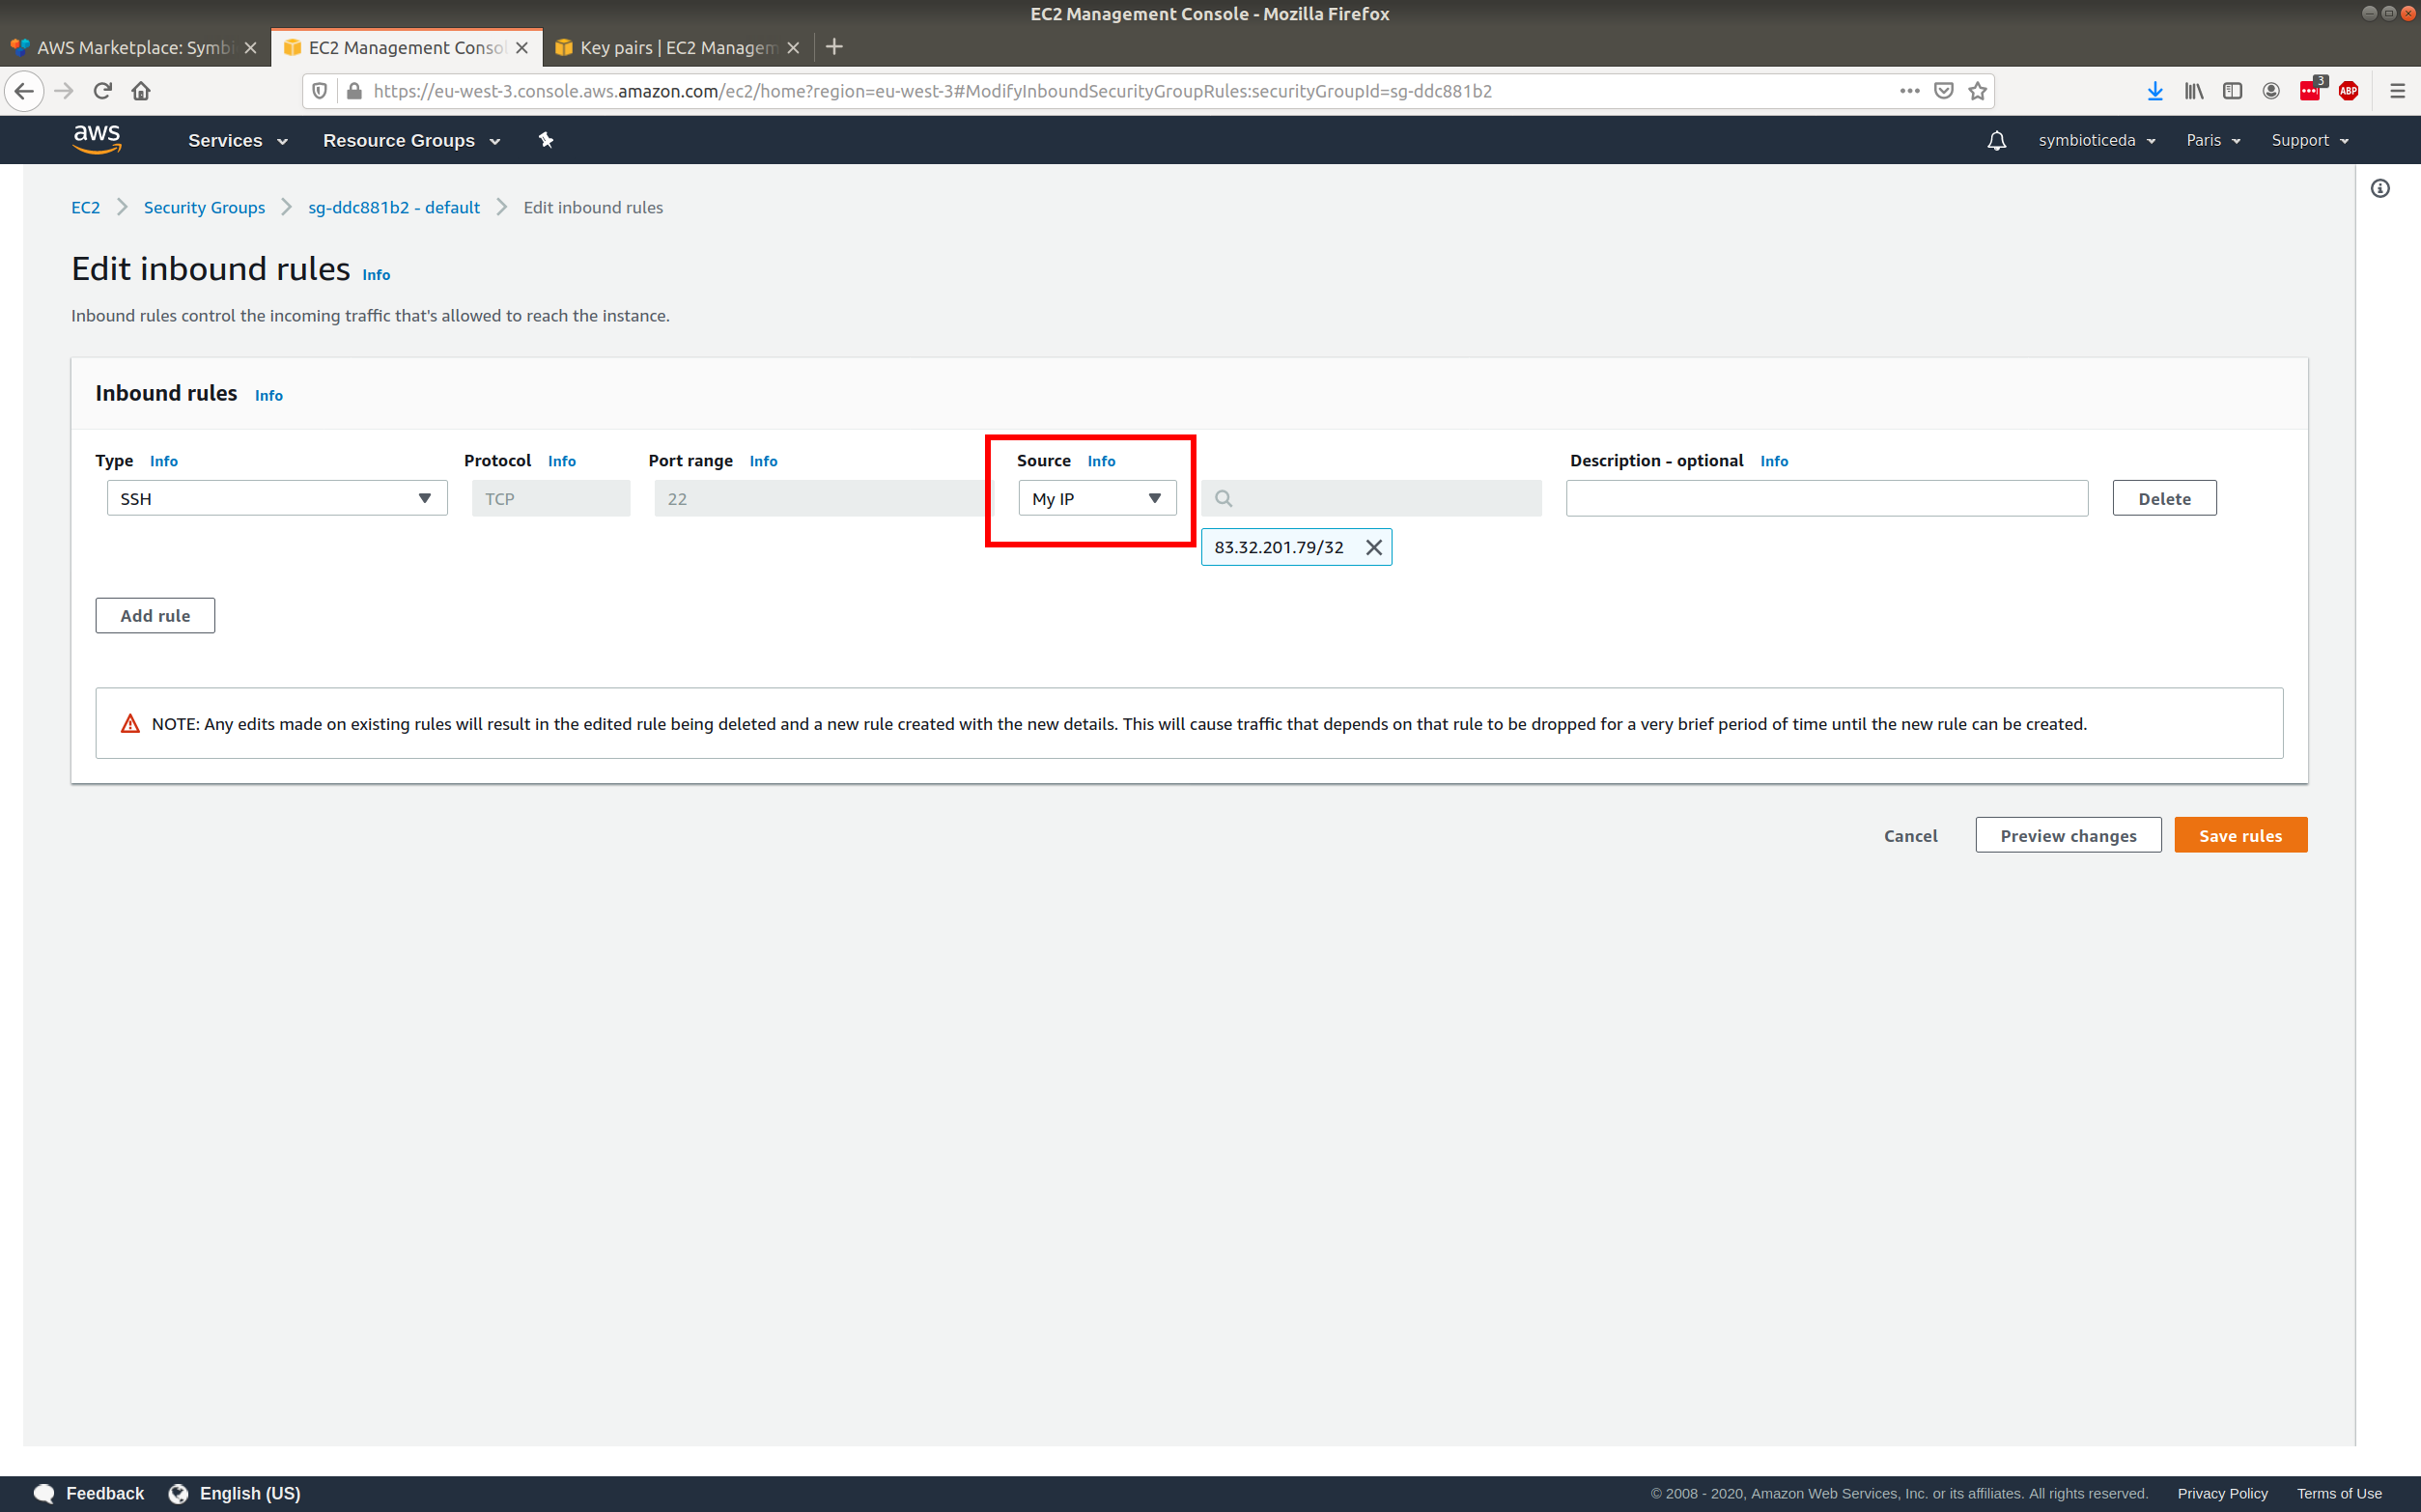Image resolution: width=2421 pixels, height=1512 pixels.
Task: Click Info link next to Type
Action: pos(164,461)
